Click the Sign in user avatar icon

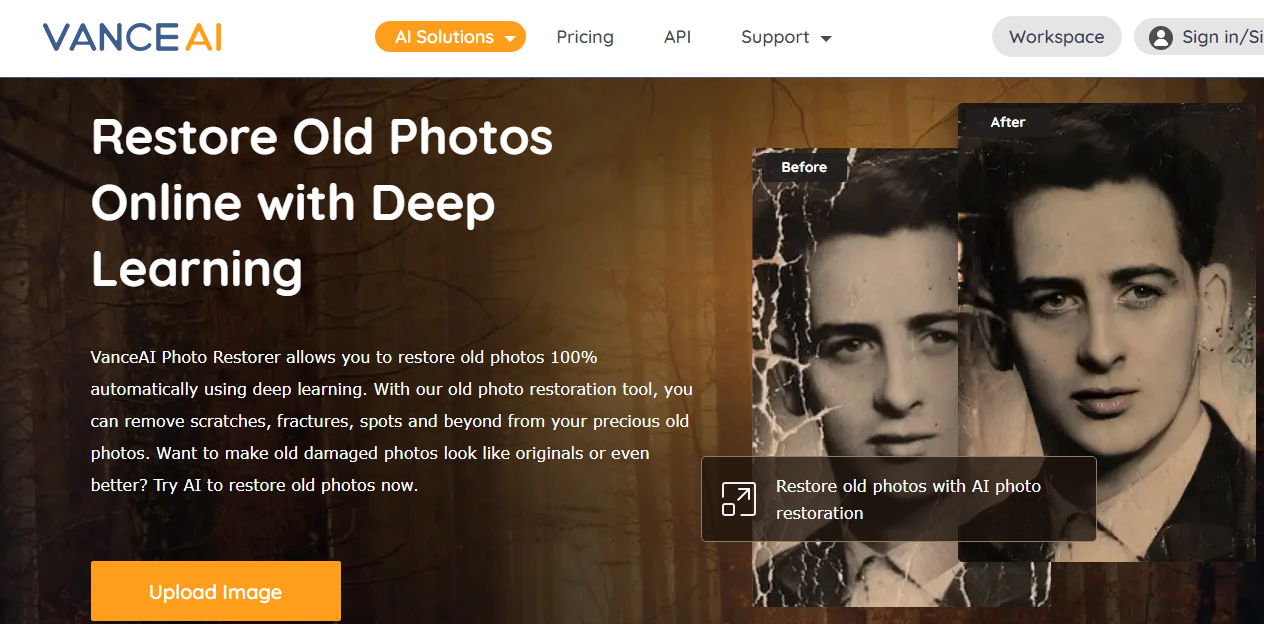coord(1160,37)
